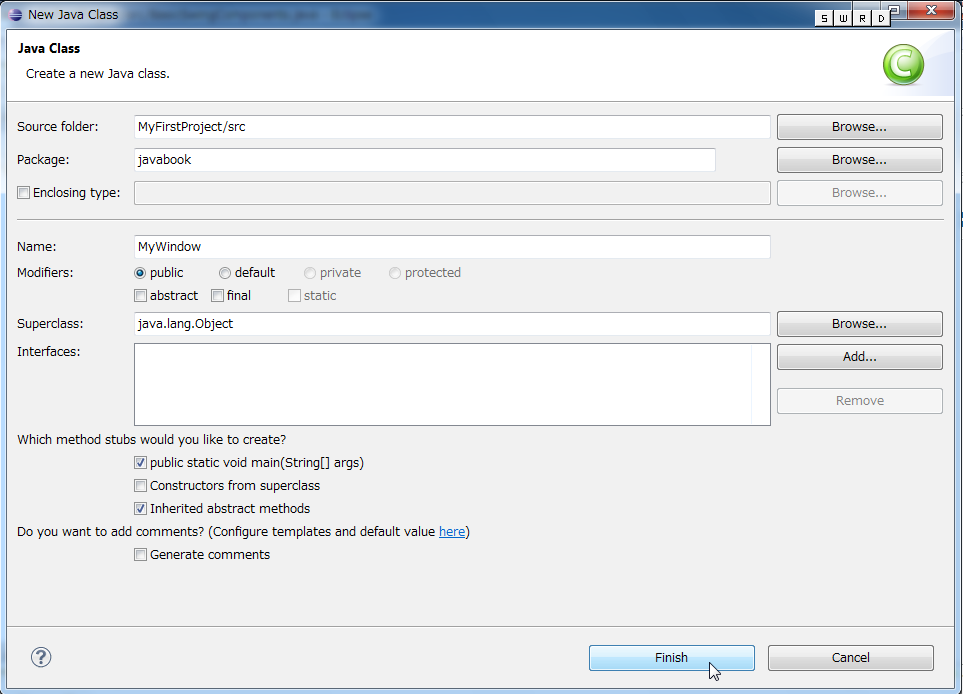Click the green Java class wizard icon
Screen dimensions: 963x694
(903, 66)
